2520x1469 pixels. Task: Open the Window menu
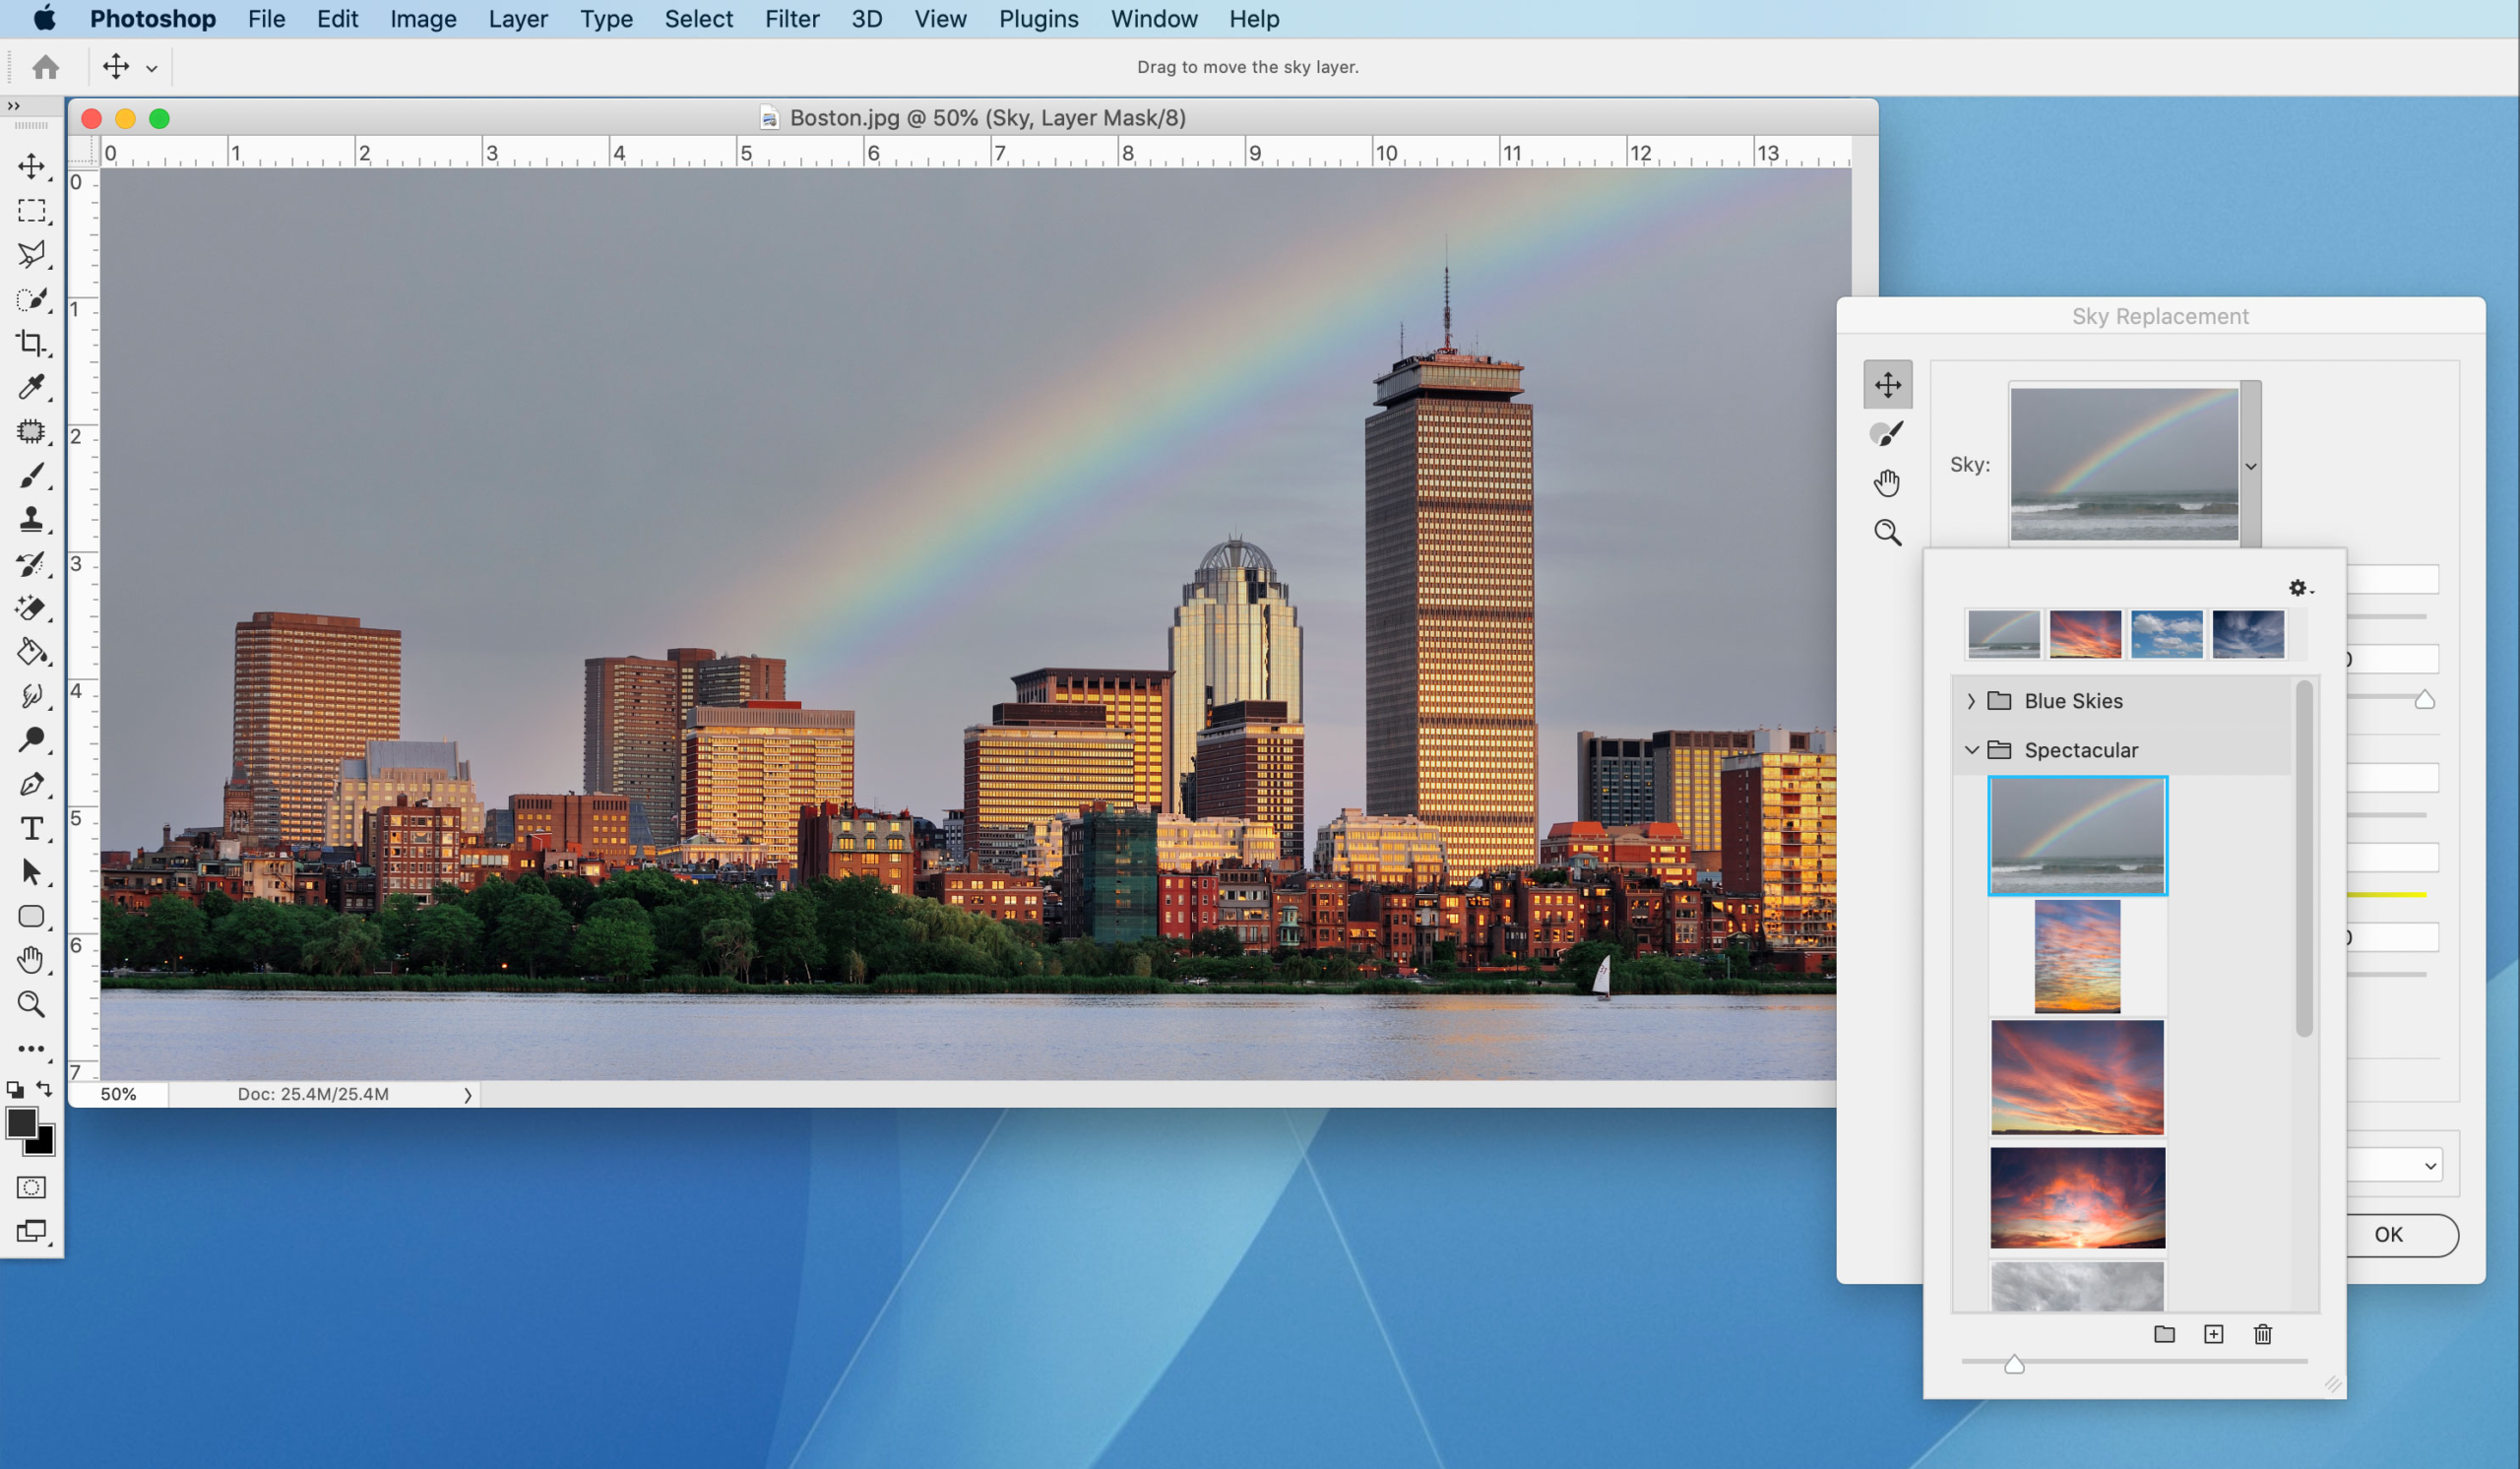point(1154,19)
